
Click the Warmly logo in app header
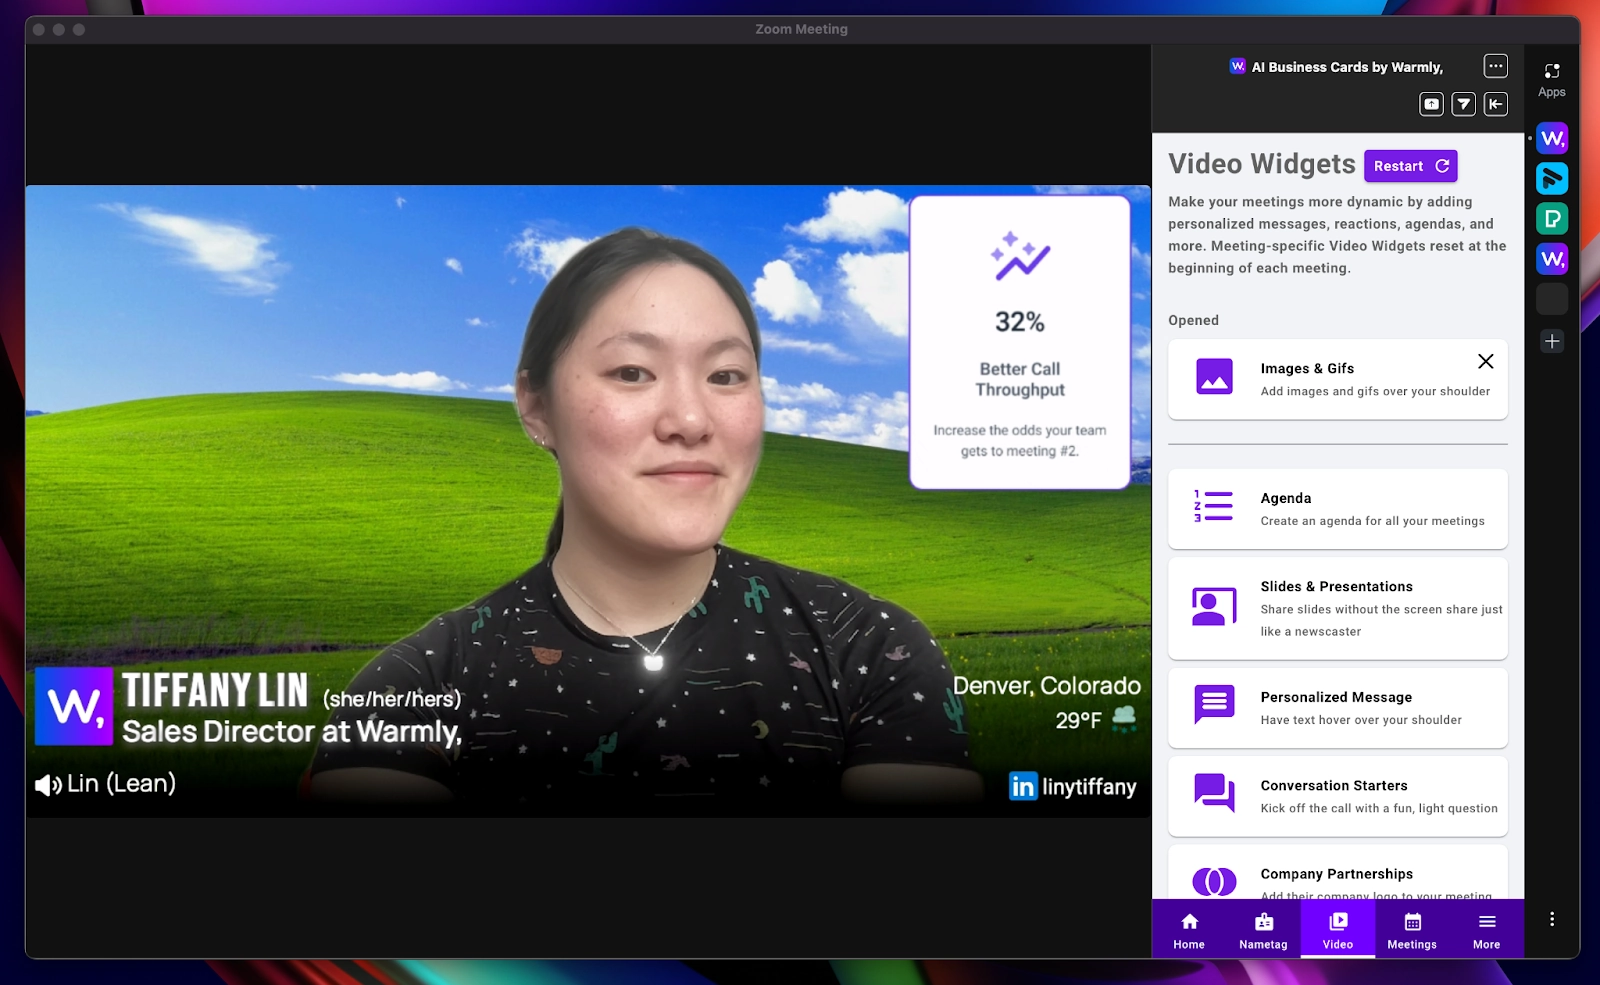(x=1237, y=66)
